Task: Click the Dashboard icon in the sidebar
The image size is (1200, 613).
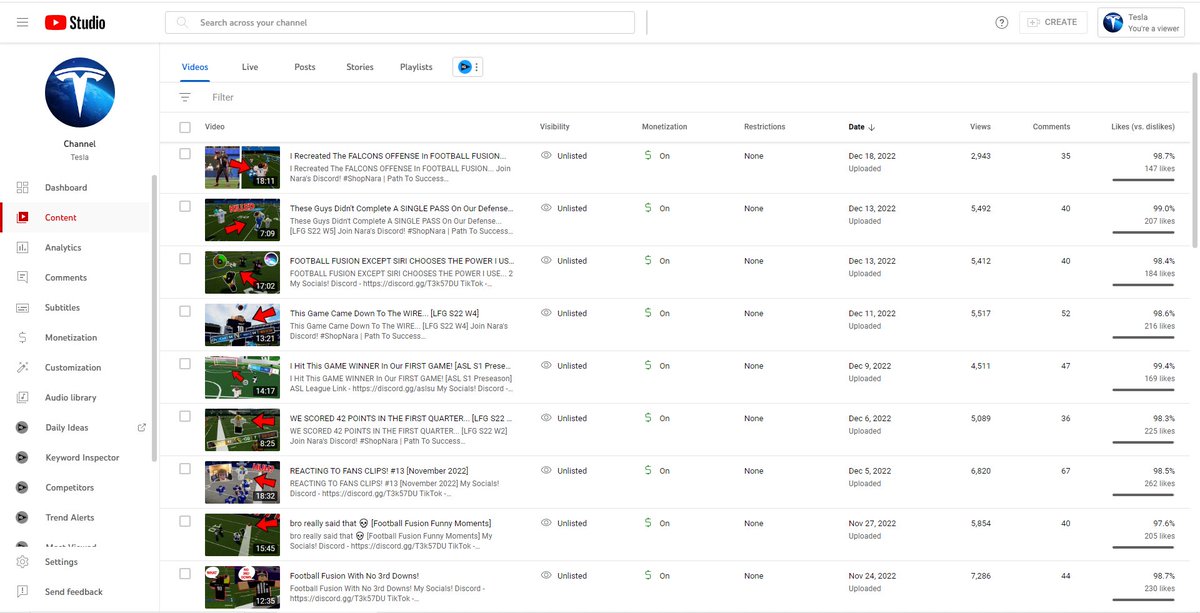Action: click(22, 188)
